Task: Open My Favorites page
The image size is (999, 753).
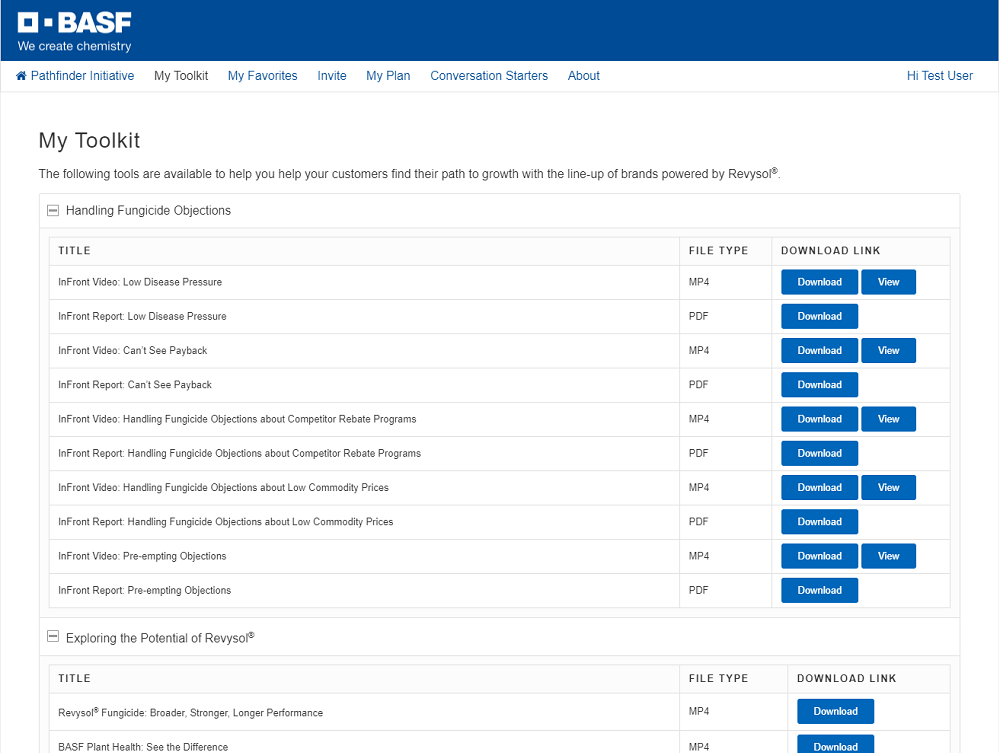Action: coord(262,76)
